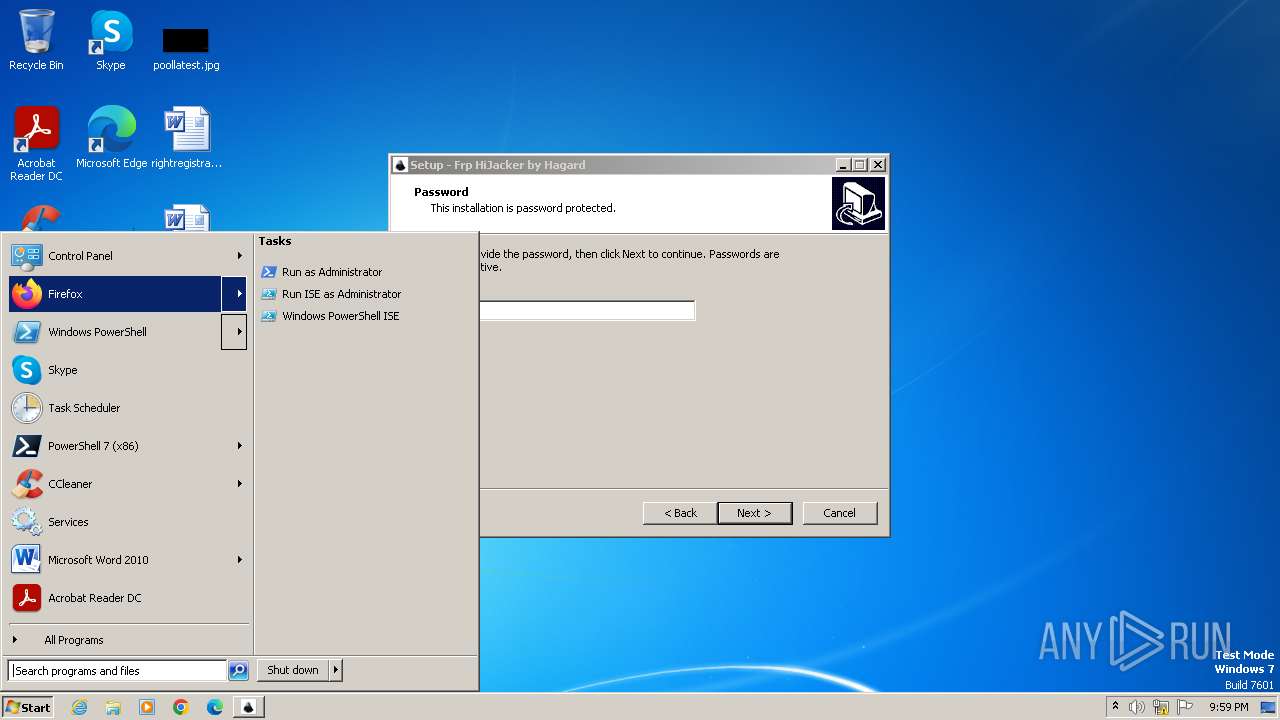
Task: Click the Back button in Setup
Action: click(680, 513)
